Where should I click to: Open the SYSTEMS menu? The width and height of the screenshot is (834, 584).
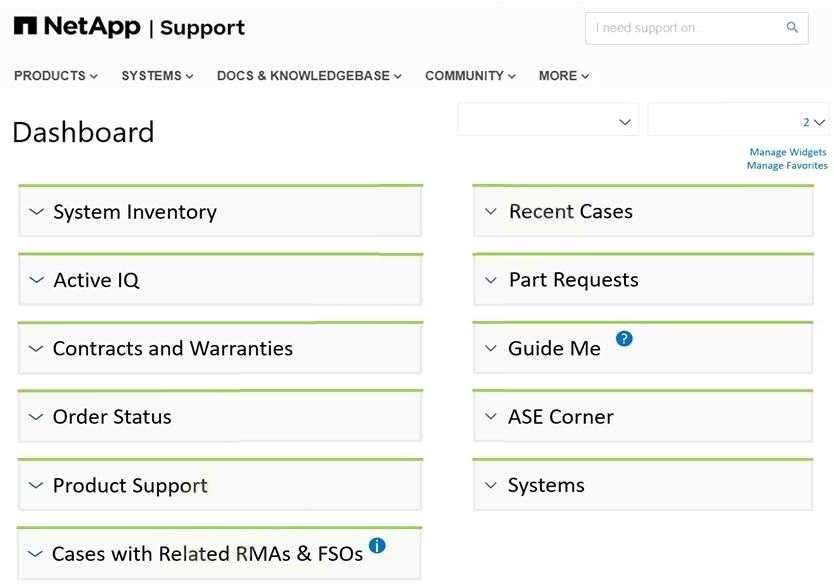pyautogui.click(x=157, y=76)
